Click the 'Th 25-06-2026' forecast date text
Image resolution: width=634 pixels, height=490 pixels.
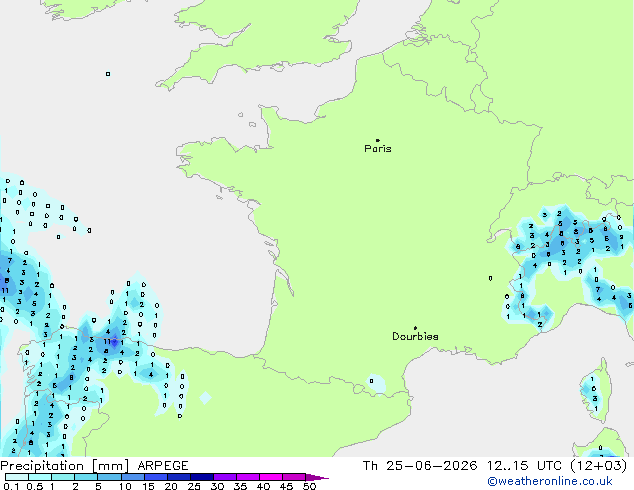[x=420, y=466]
